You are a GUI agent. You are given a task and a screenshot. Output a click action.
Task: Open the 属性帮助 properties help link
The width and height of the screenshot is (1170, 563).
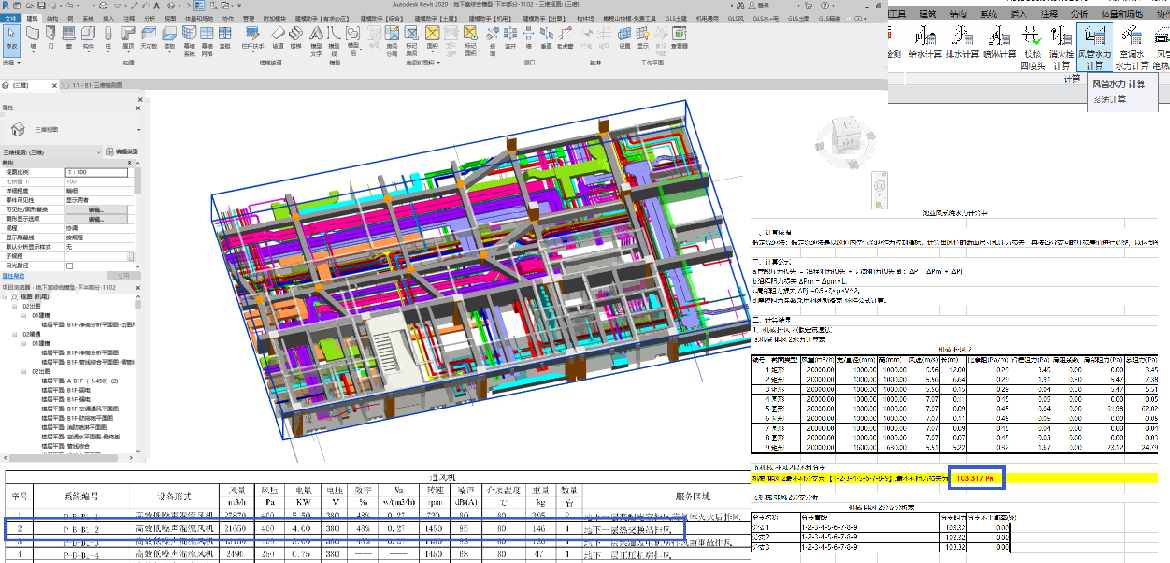pyautogui.click(x=13, y=275)
